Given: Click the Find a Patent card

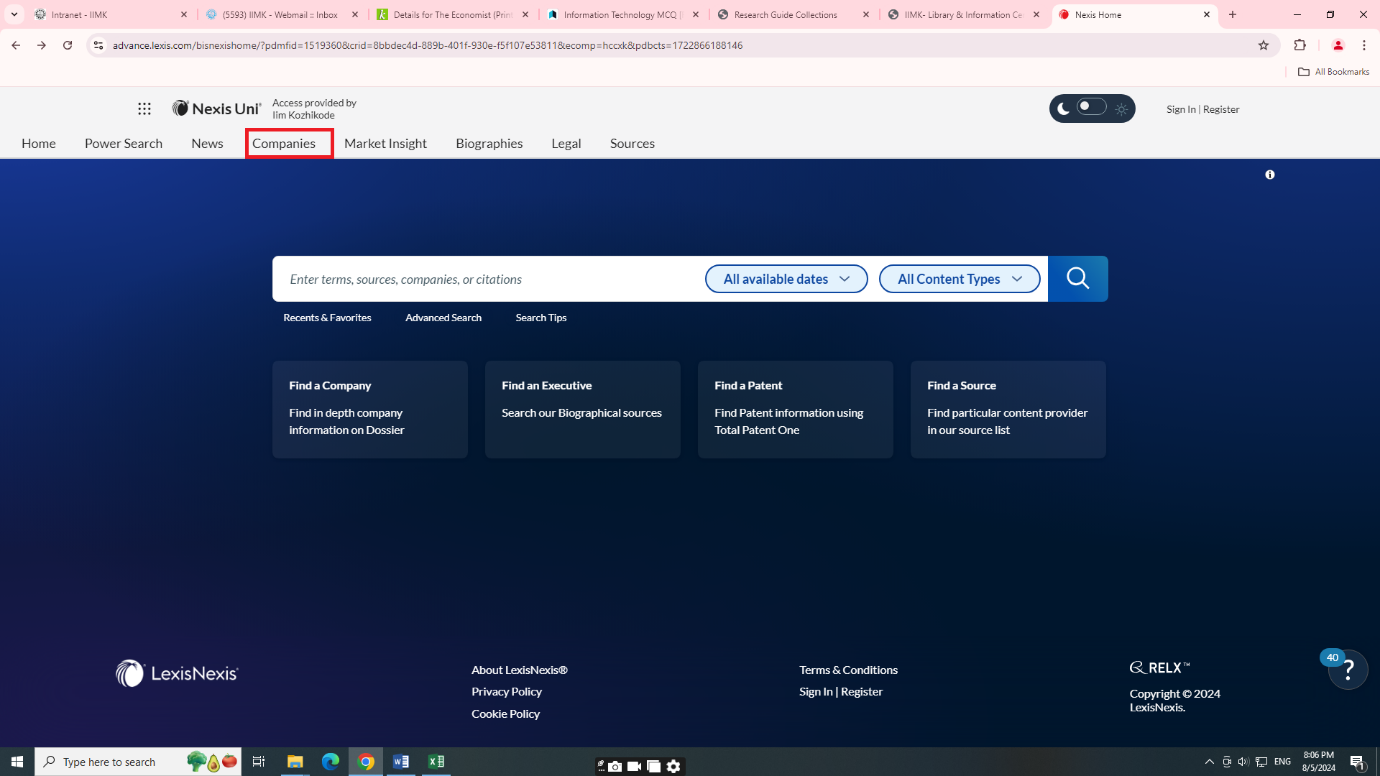Looking at the screenshot, I should pyautogui.click(x=795, y=409).
